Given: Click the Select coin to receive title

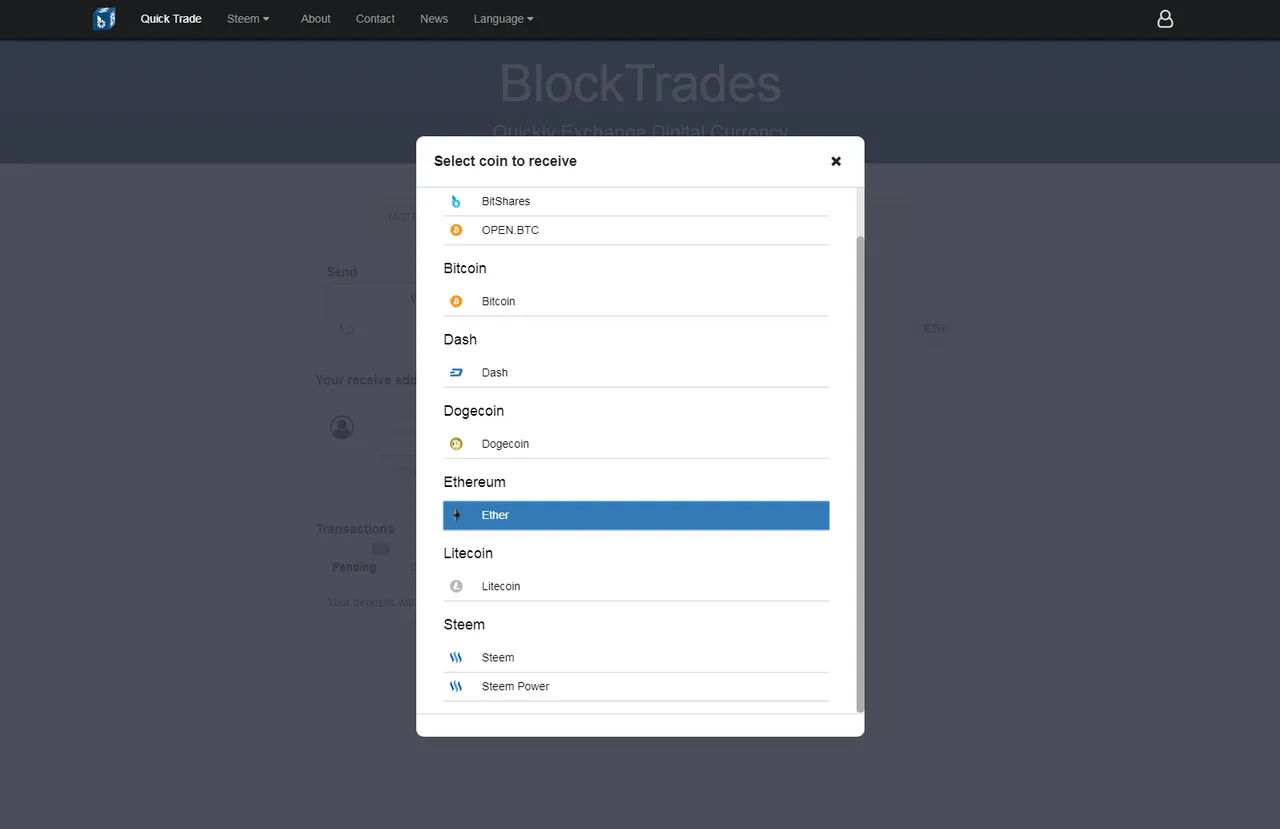Looking at the screenshot, I should (x=505, y=161).
